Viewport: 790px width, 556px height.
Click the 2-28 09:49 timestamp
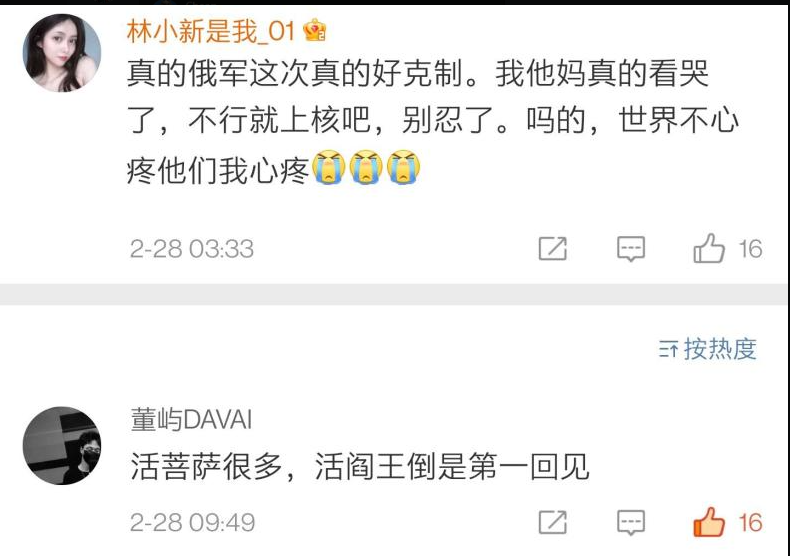pos(192,522)
